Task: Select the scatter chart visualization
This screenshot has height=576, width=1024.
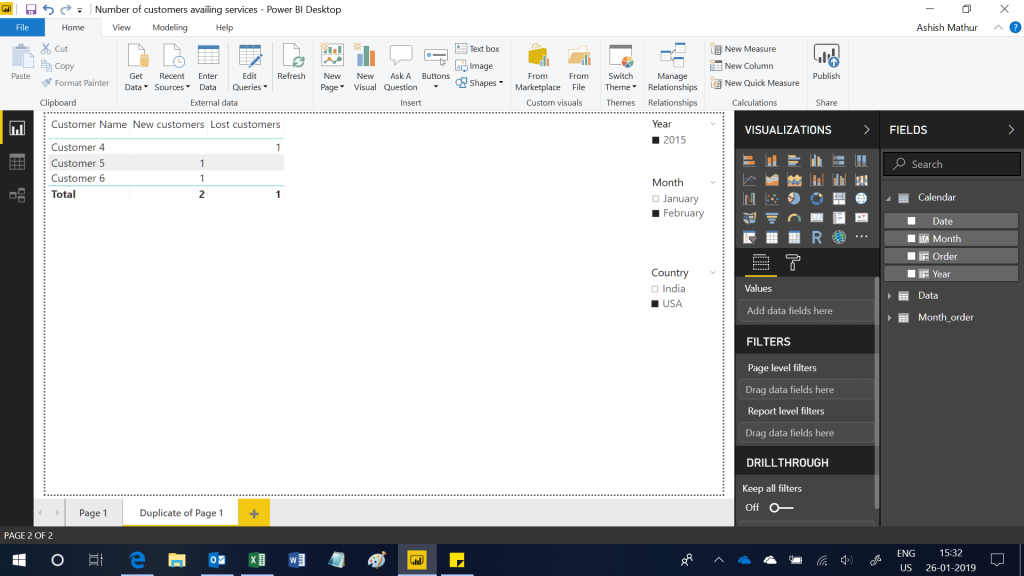Action: 772,199
